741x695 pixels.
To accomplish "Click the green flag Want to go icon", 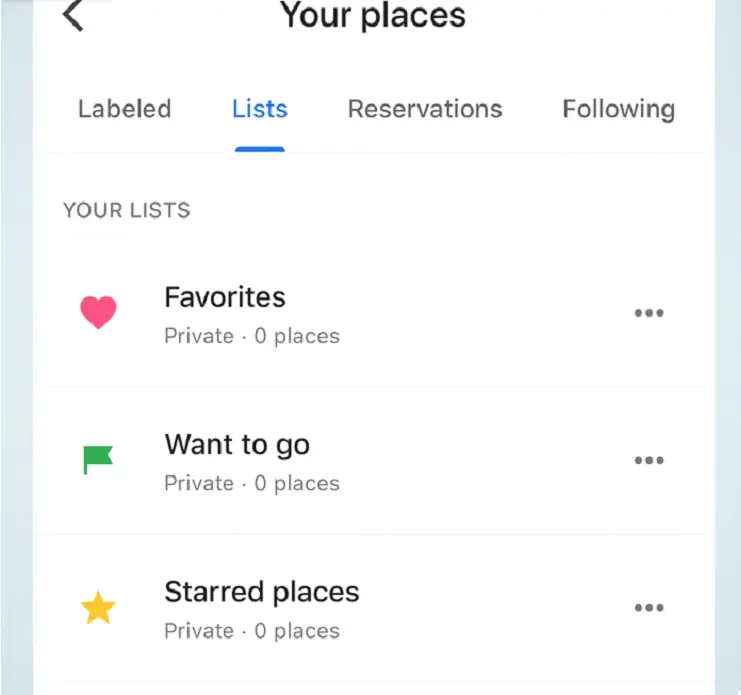I will point(98,459).
